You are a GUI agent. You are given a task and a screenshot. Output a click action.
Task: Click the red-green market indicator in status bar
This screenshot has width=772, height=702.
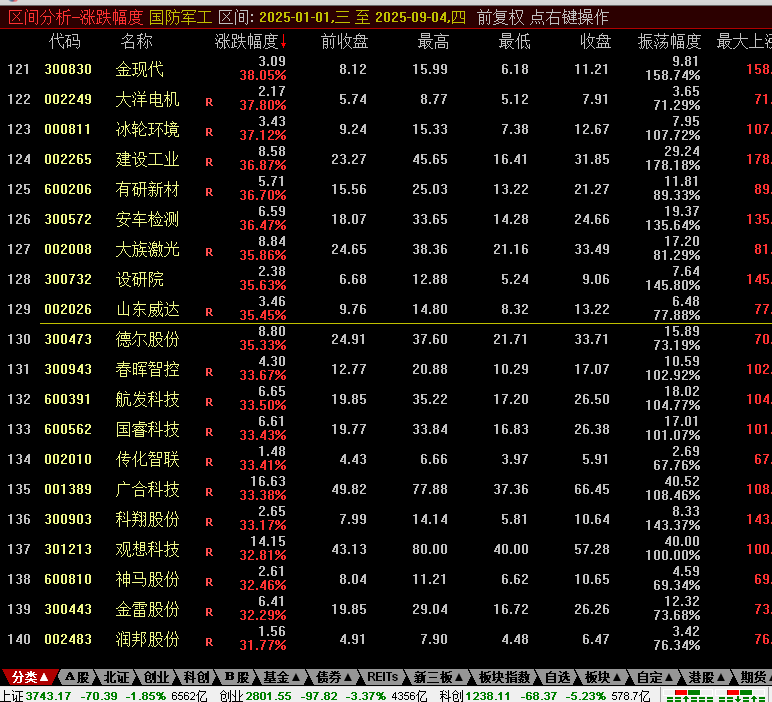(x=717, y=696)
